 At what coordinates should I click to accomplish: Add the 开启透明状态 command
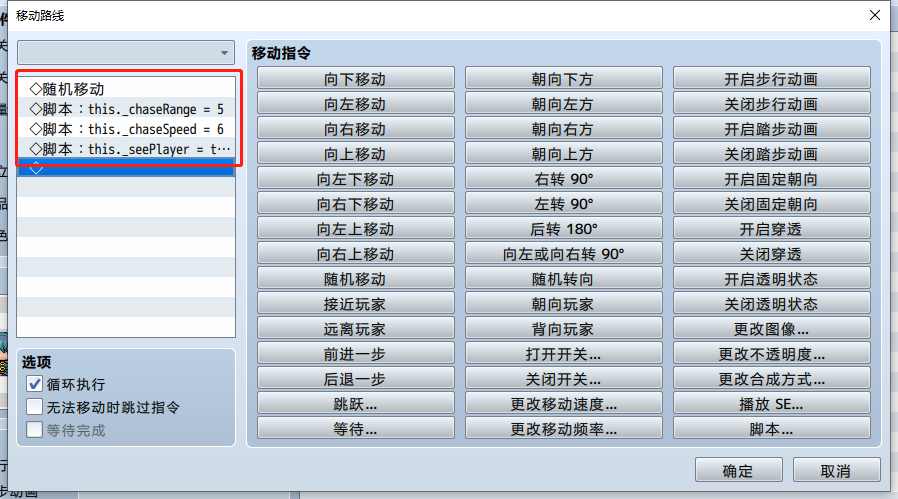771,279
